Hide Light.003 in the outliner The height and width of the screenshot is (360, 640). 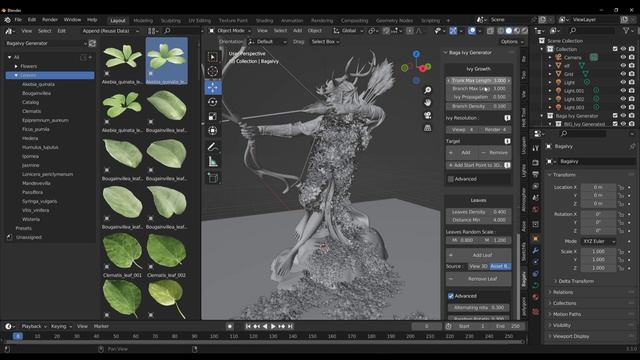(623, 107)
